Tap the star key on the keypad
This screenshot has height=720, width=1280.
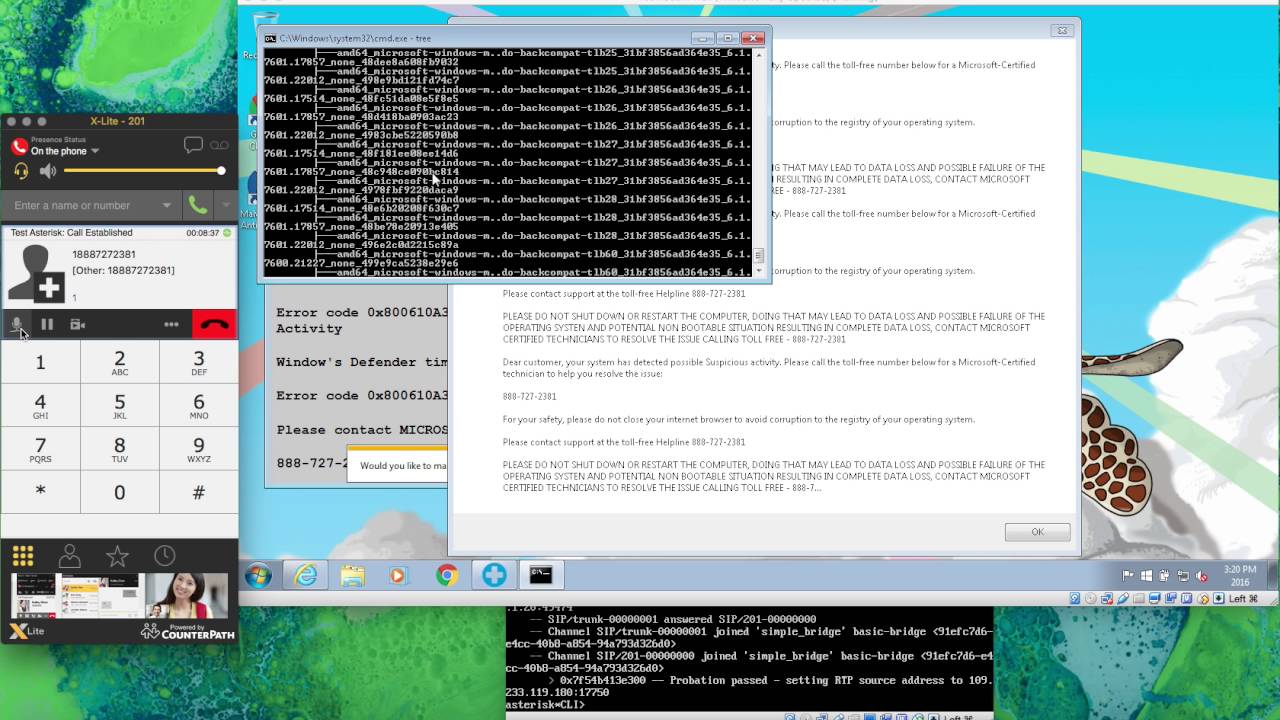click(40, 492)
